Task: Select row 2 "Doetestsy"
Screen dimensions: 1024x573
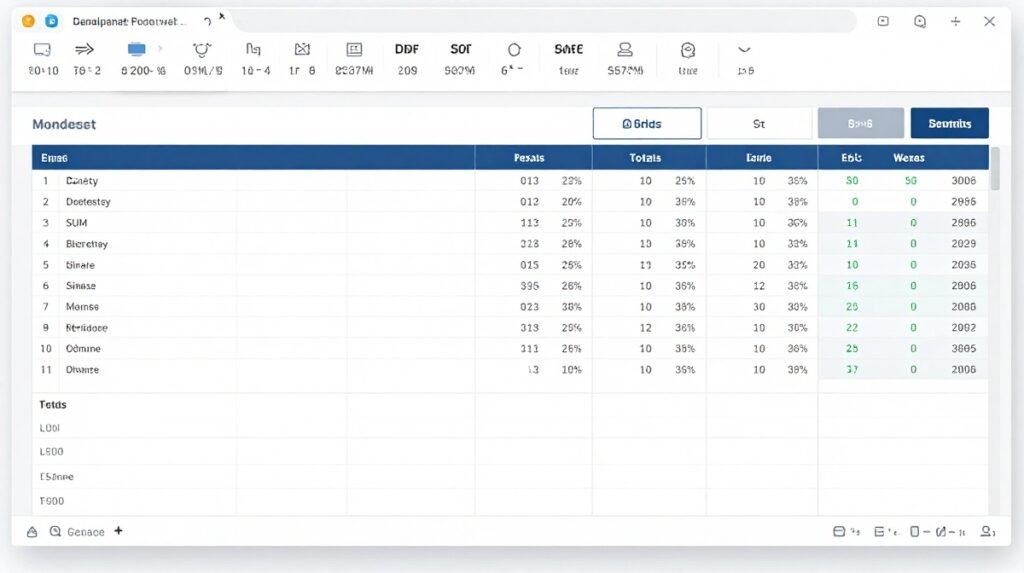Action: click(x=510, y=201)
